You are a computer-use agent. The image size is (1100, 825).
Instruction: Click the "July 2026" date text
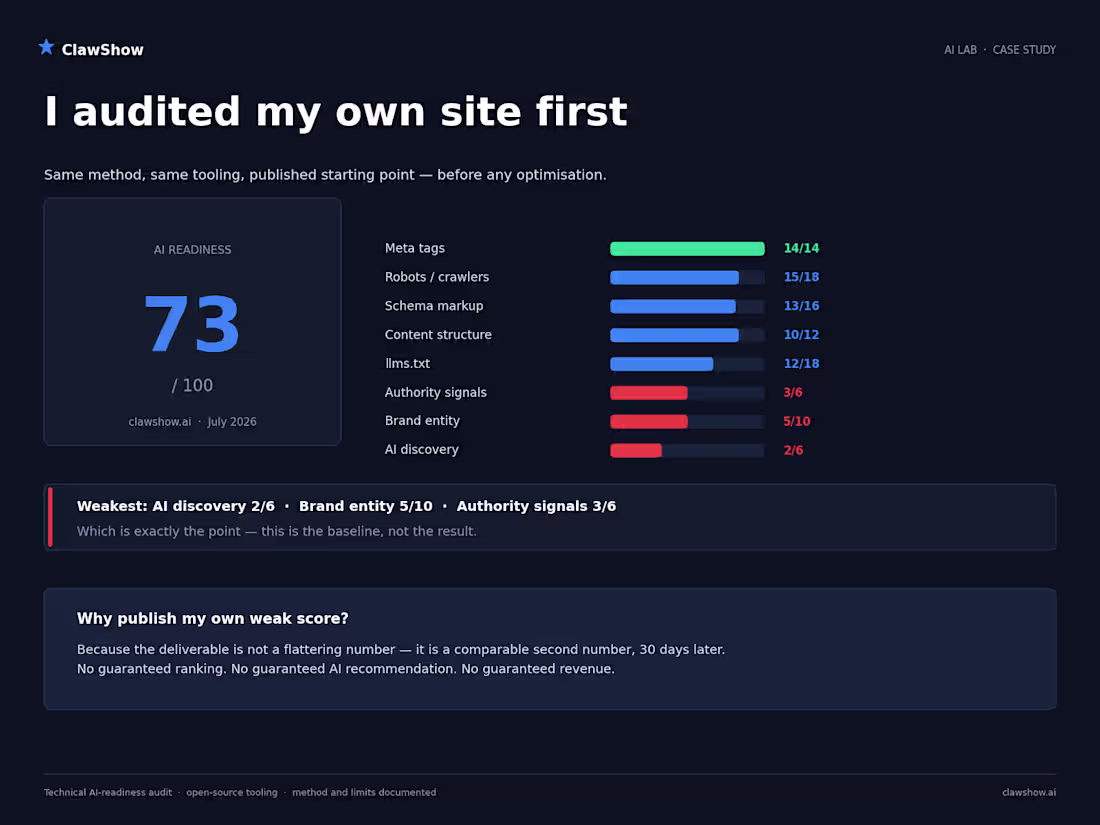pos(232,422)
